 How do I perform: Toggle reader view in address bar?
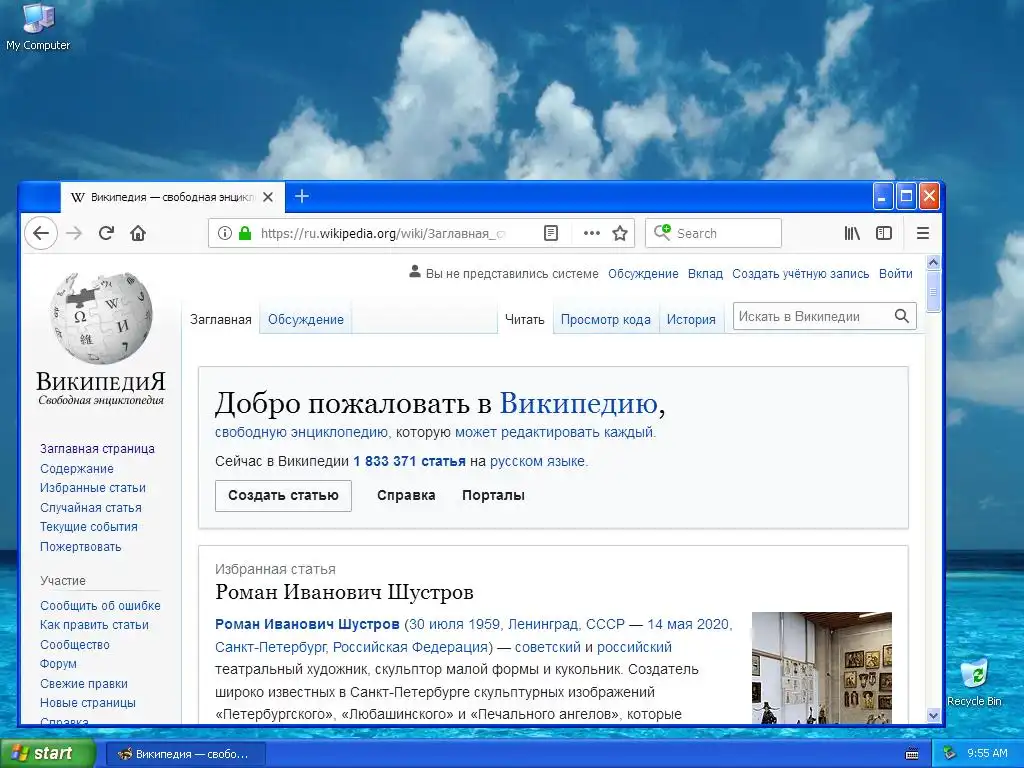(x=551, y=233)
